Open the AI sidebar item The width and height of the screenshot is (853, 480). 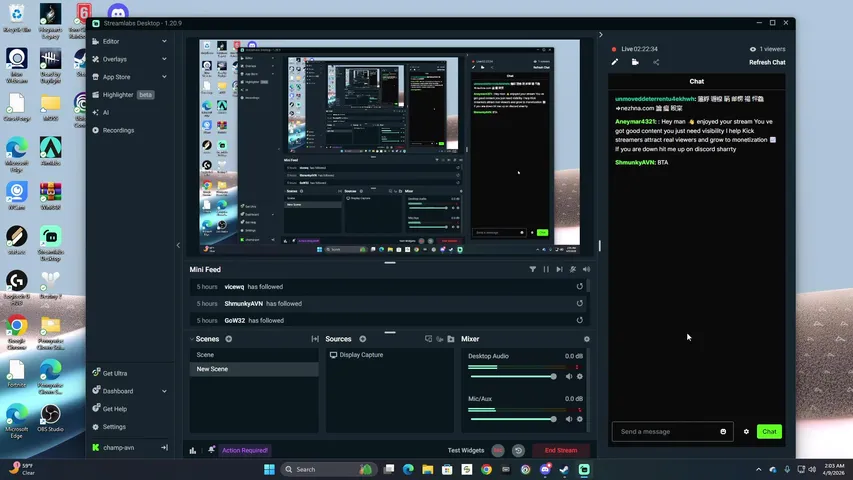click(x=106, y=113)
